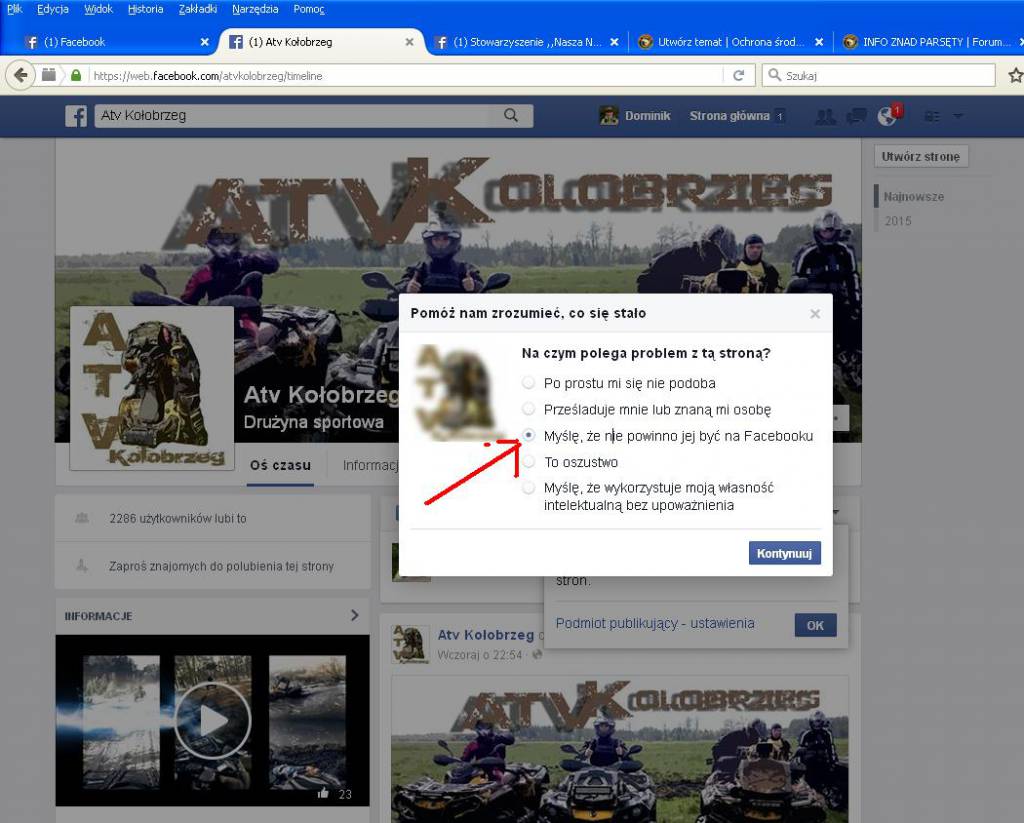Select 'Prześladuje mnie lub znaną mi osobę'
This screenshot has height=823, width=1024.
pyautogui.click(x=528, y=410)
